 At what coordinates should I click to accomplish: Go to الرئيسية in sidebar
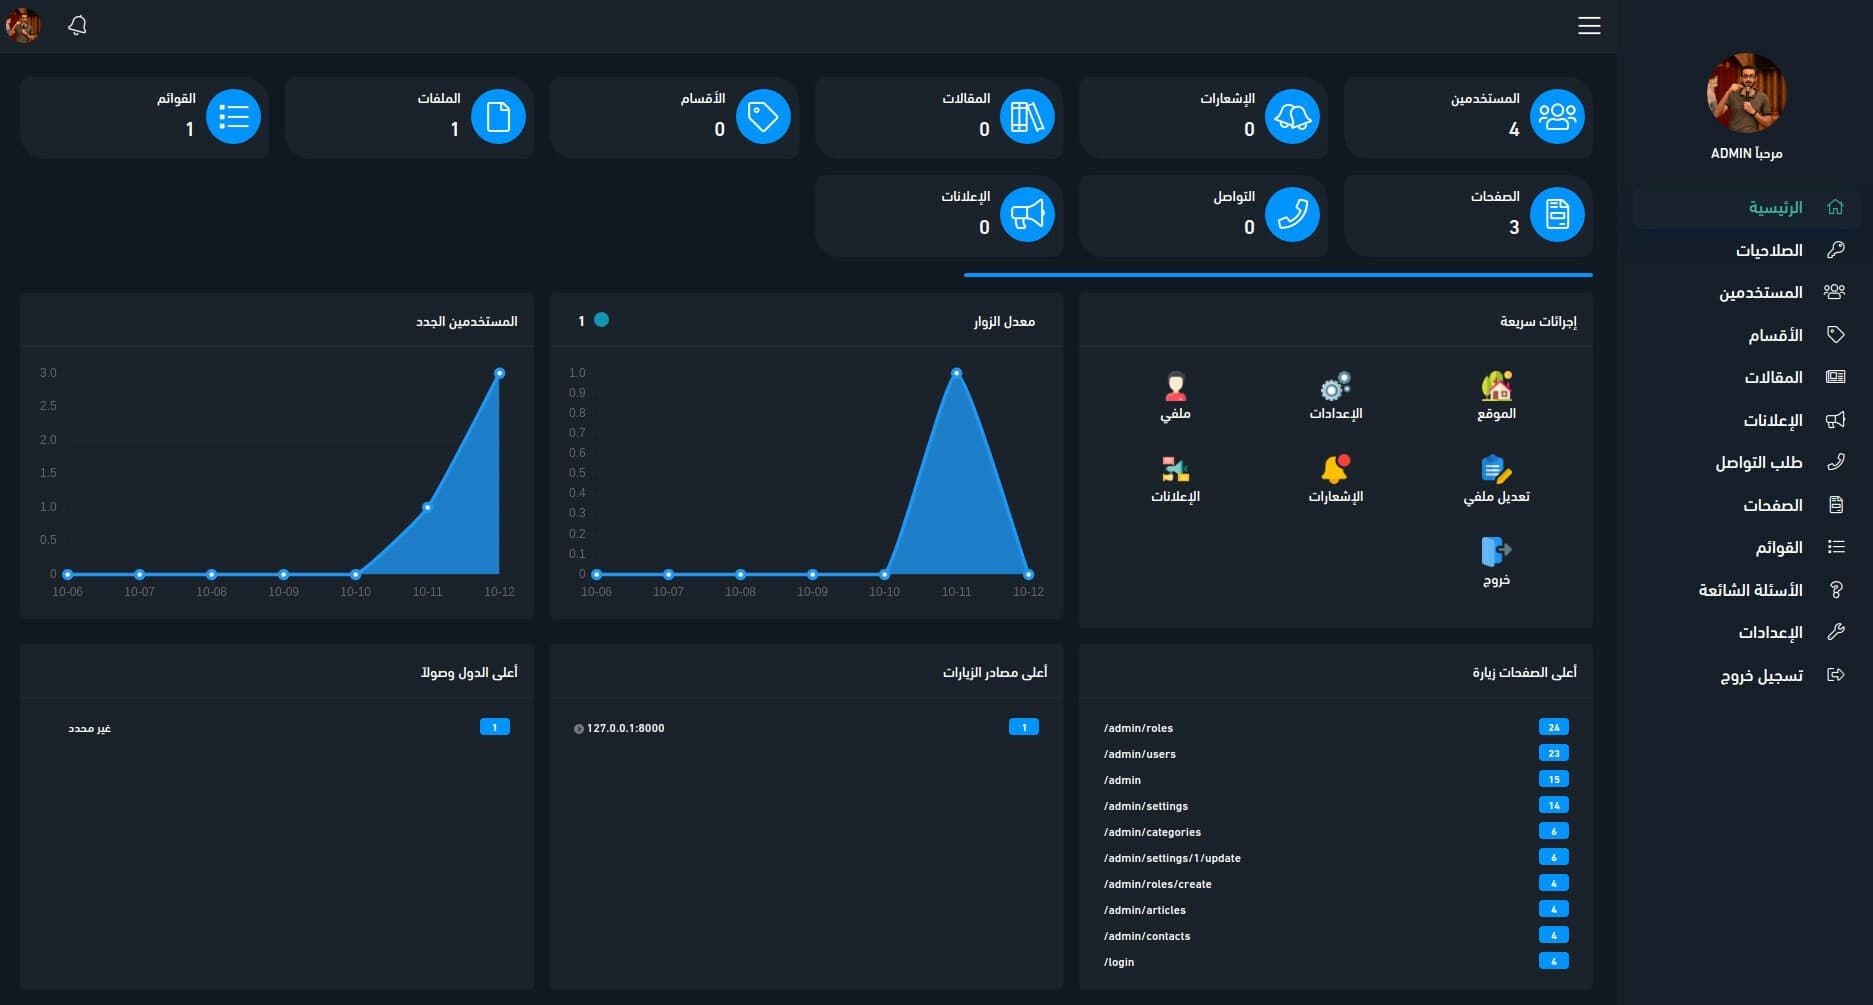1746,207
